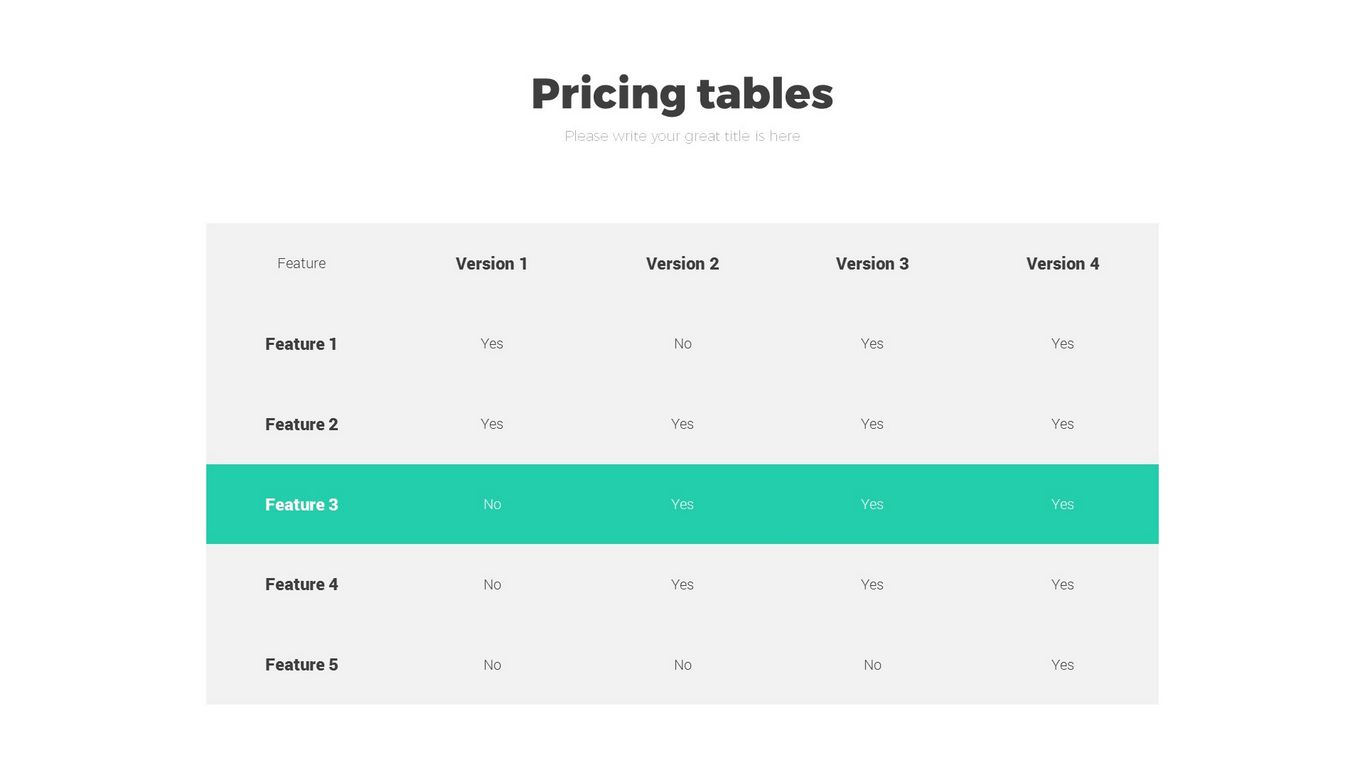The width and height of the screenshot is (1365, 768).
Task: Click the "Feature 2" row label
Action: pos(301,424)
